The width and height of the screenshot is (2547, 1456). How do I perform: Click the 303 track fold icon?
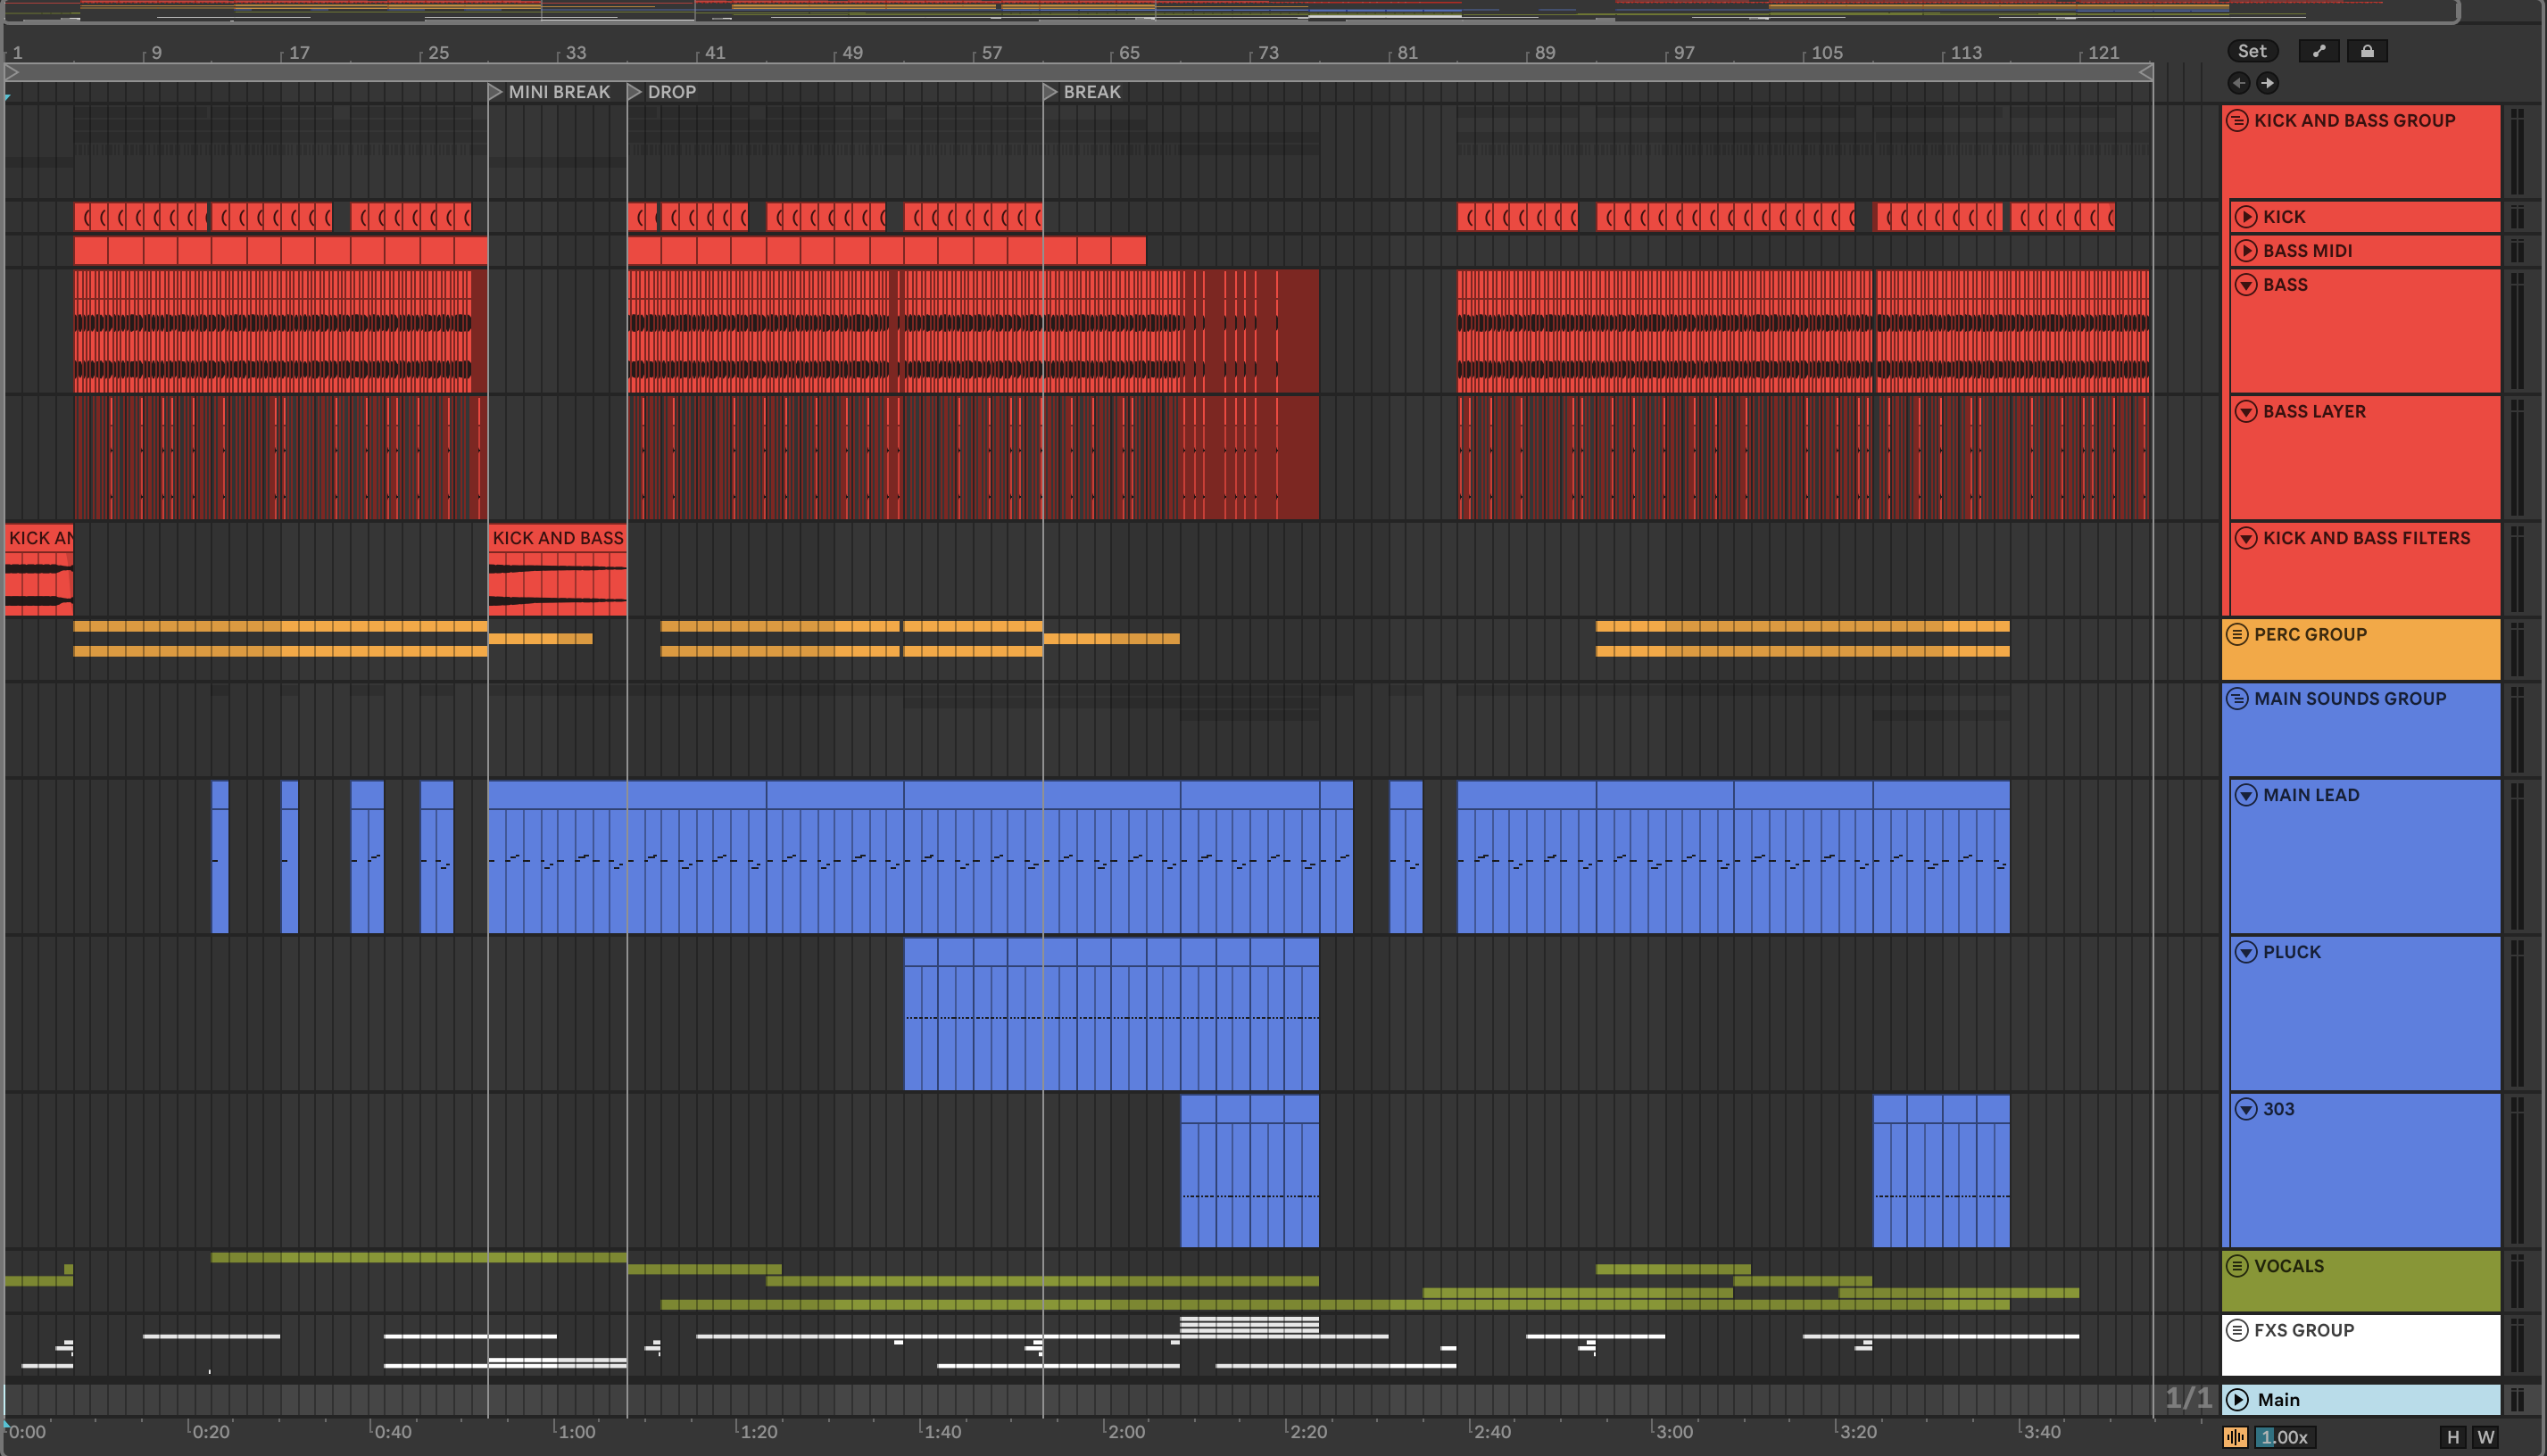(2246, 1109)
